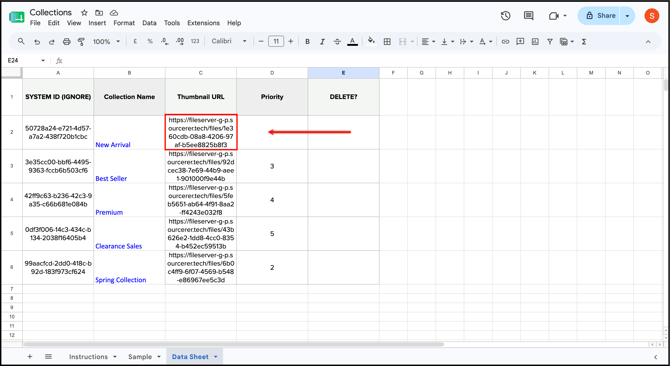Click the Share button
Screen dimensions: 670x366
601,16
